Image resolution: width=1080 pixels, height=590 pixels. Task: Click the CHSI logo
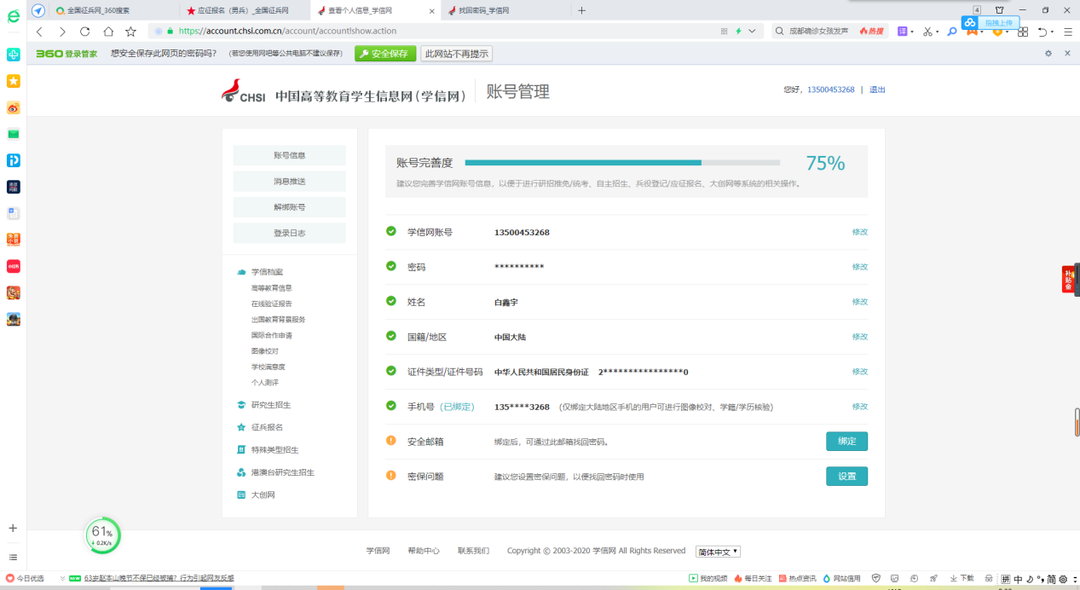[244, 93]
